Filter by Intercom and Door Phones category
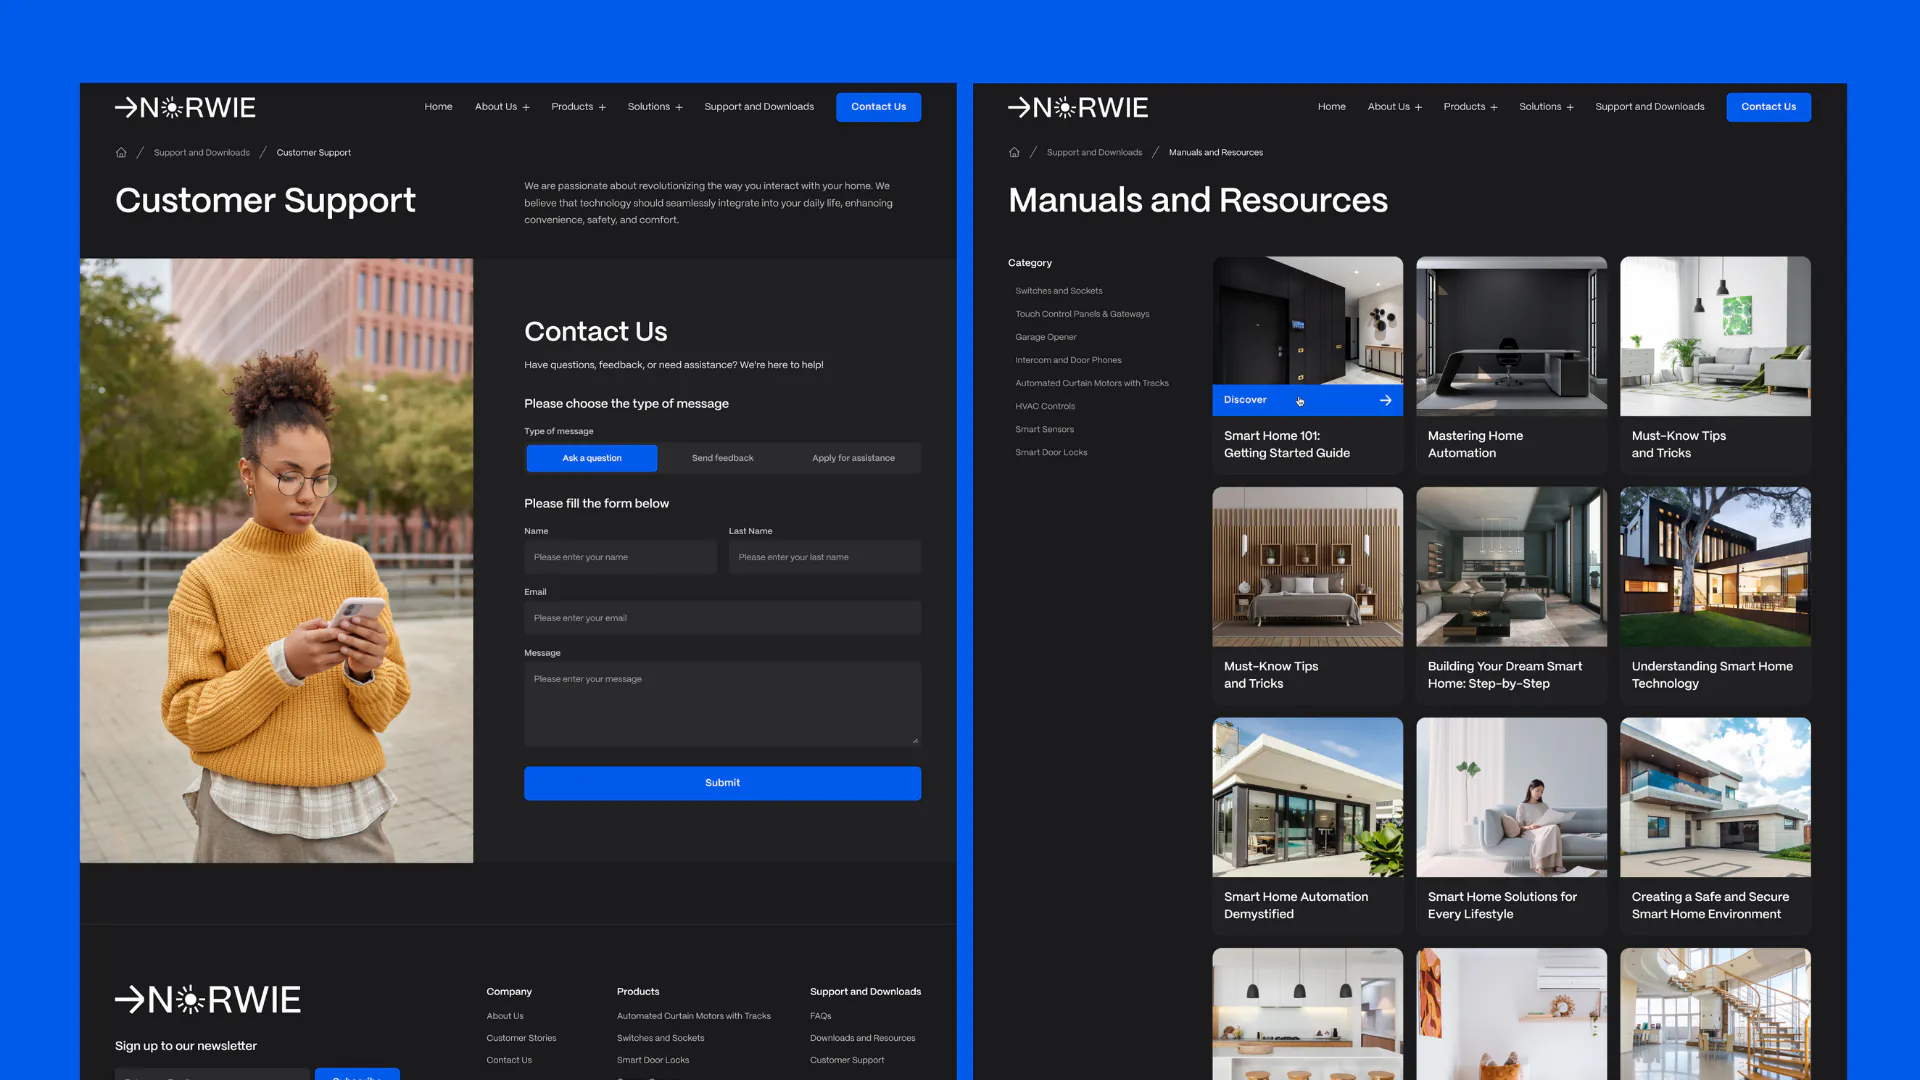The image size is (1920, 1080). (x=1068, y=360)
